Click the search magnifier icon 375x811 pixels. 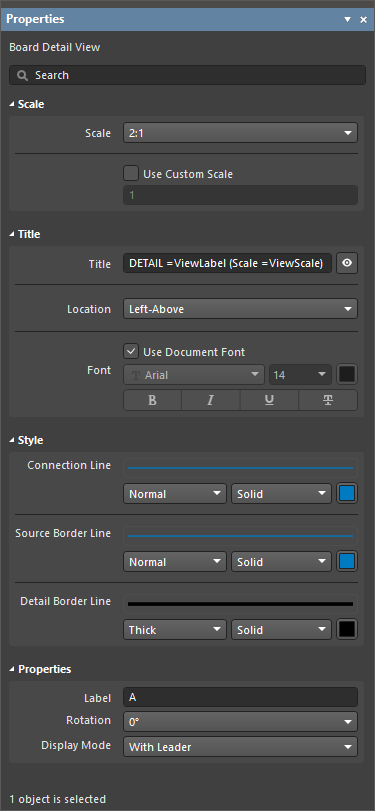coord(22,76)
